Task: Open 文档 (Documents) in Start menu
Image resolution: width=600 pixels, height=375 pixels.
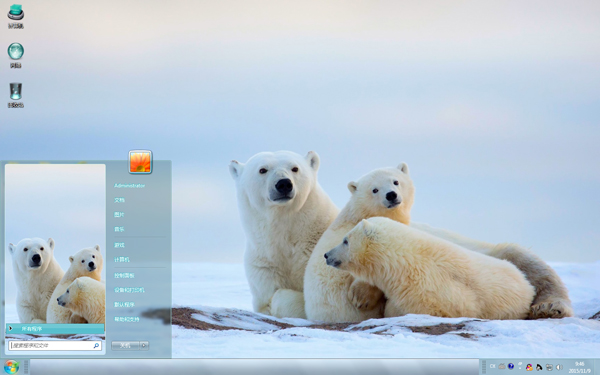Action: click(119, 200)
